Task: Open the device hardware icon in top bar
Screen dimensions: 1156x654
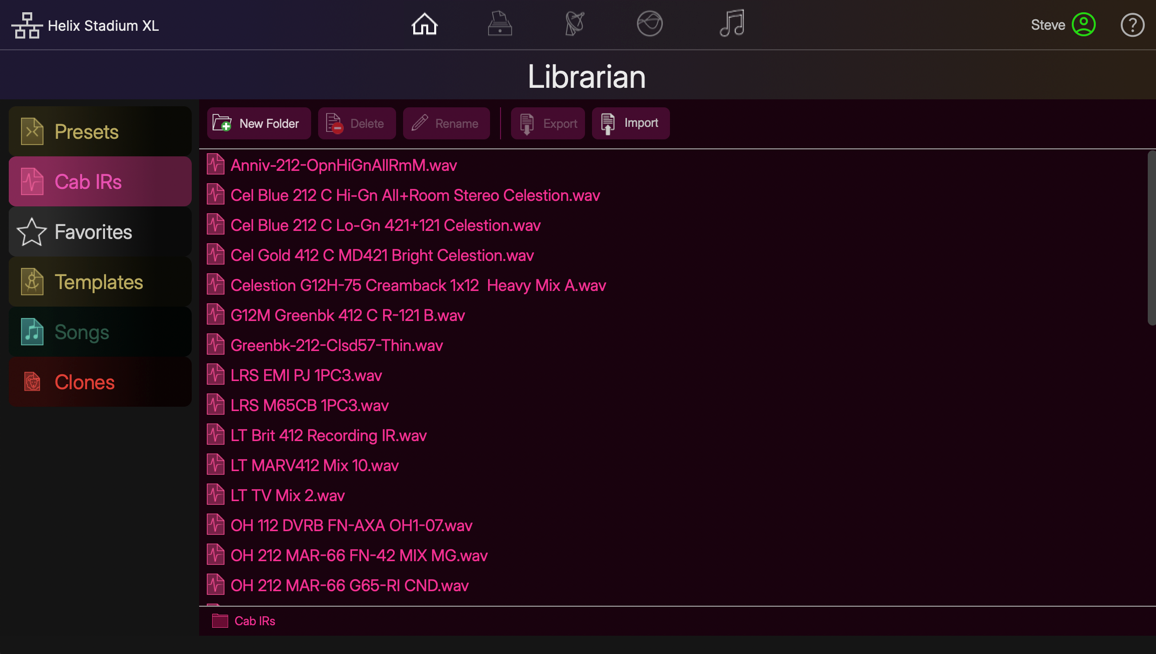Action: click(x=500, y=24)
